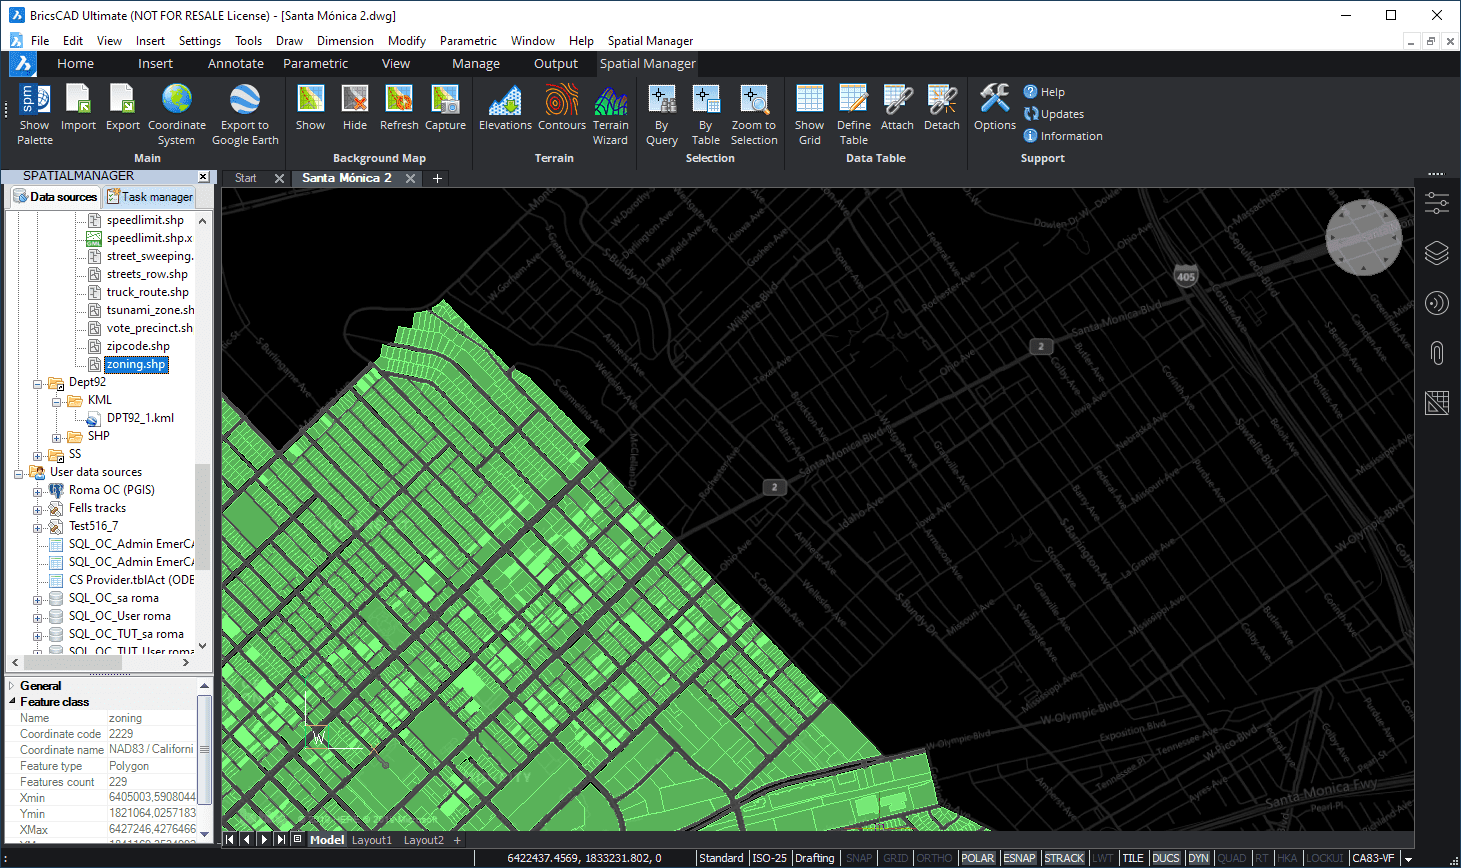The width and height of the screenshot is (1461, 868).
Task: Open the Dimension menu
Action: 345,41
